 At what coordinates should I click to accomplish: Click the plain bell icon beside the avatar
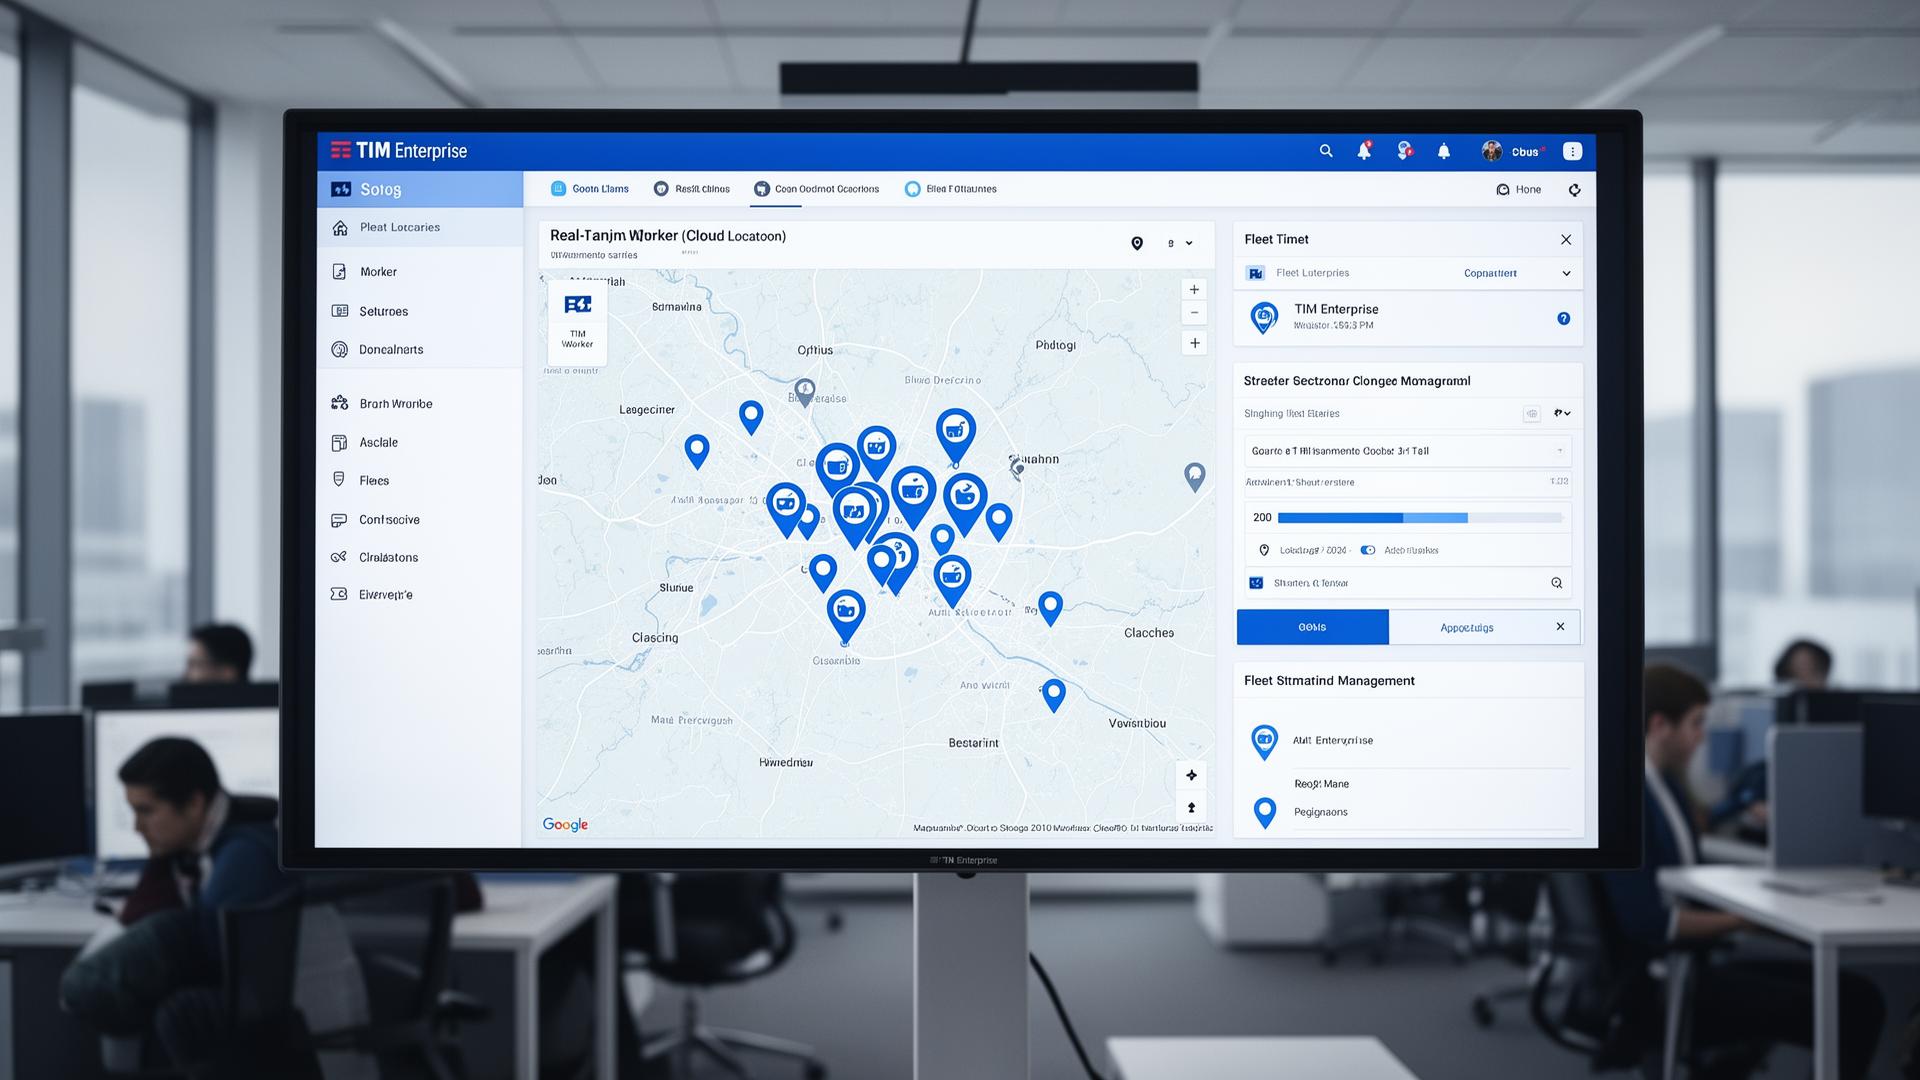pyautogui.click(x=1444, y=152)
